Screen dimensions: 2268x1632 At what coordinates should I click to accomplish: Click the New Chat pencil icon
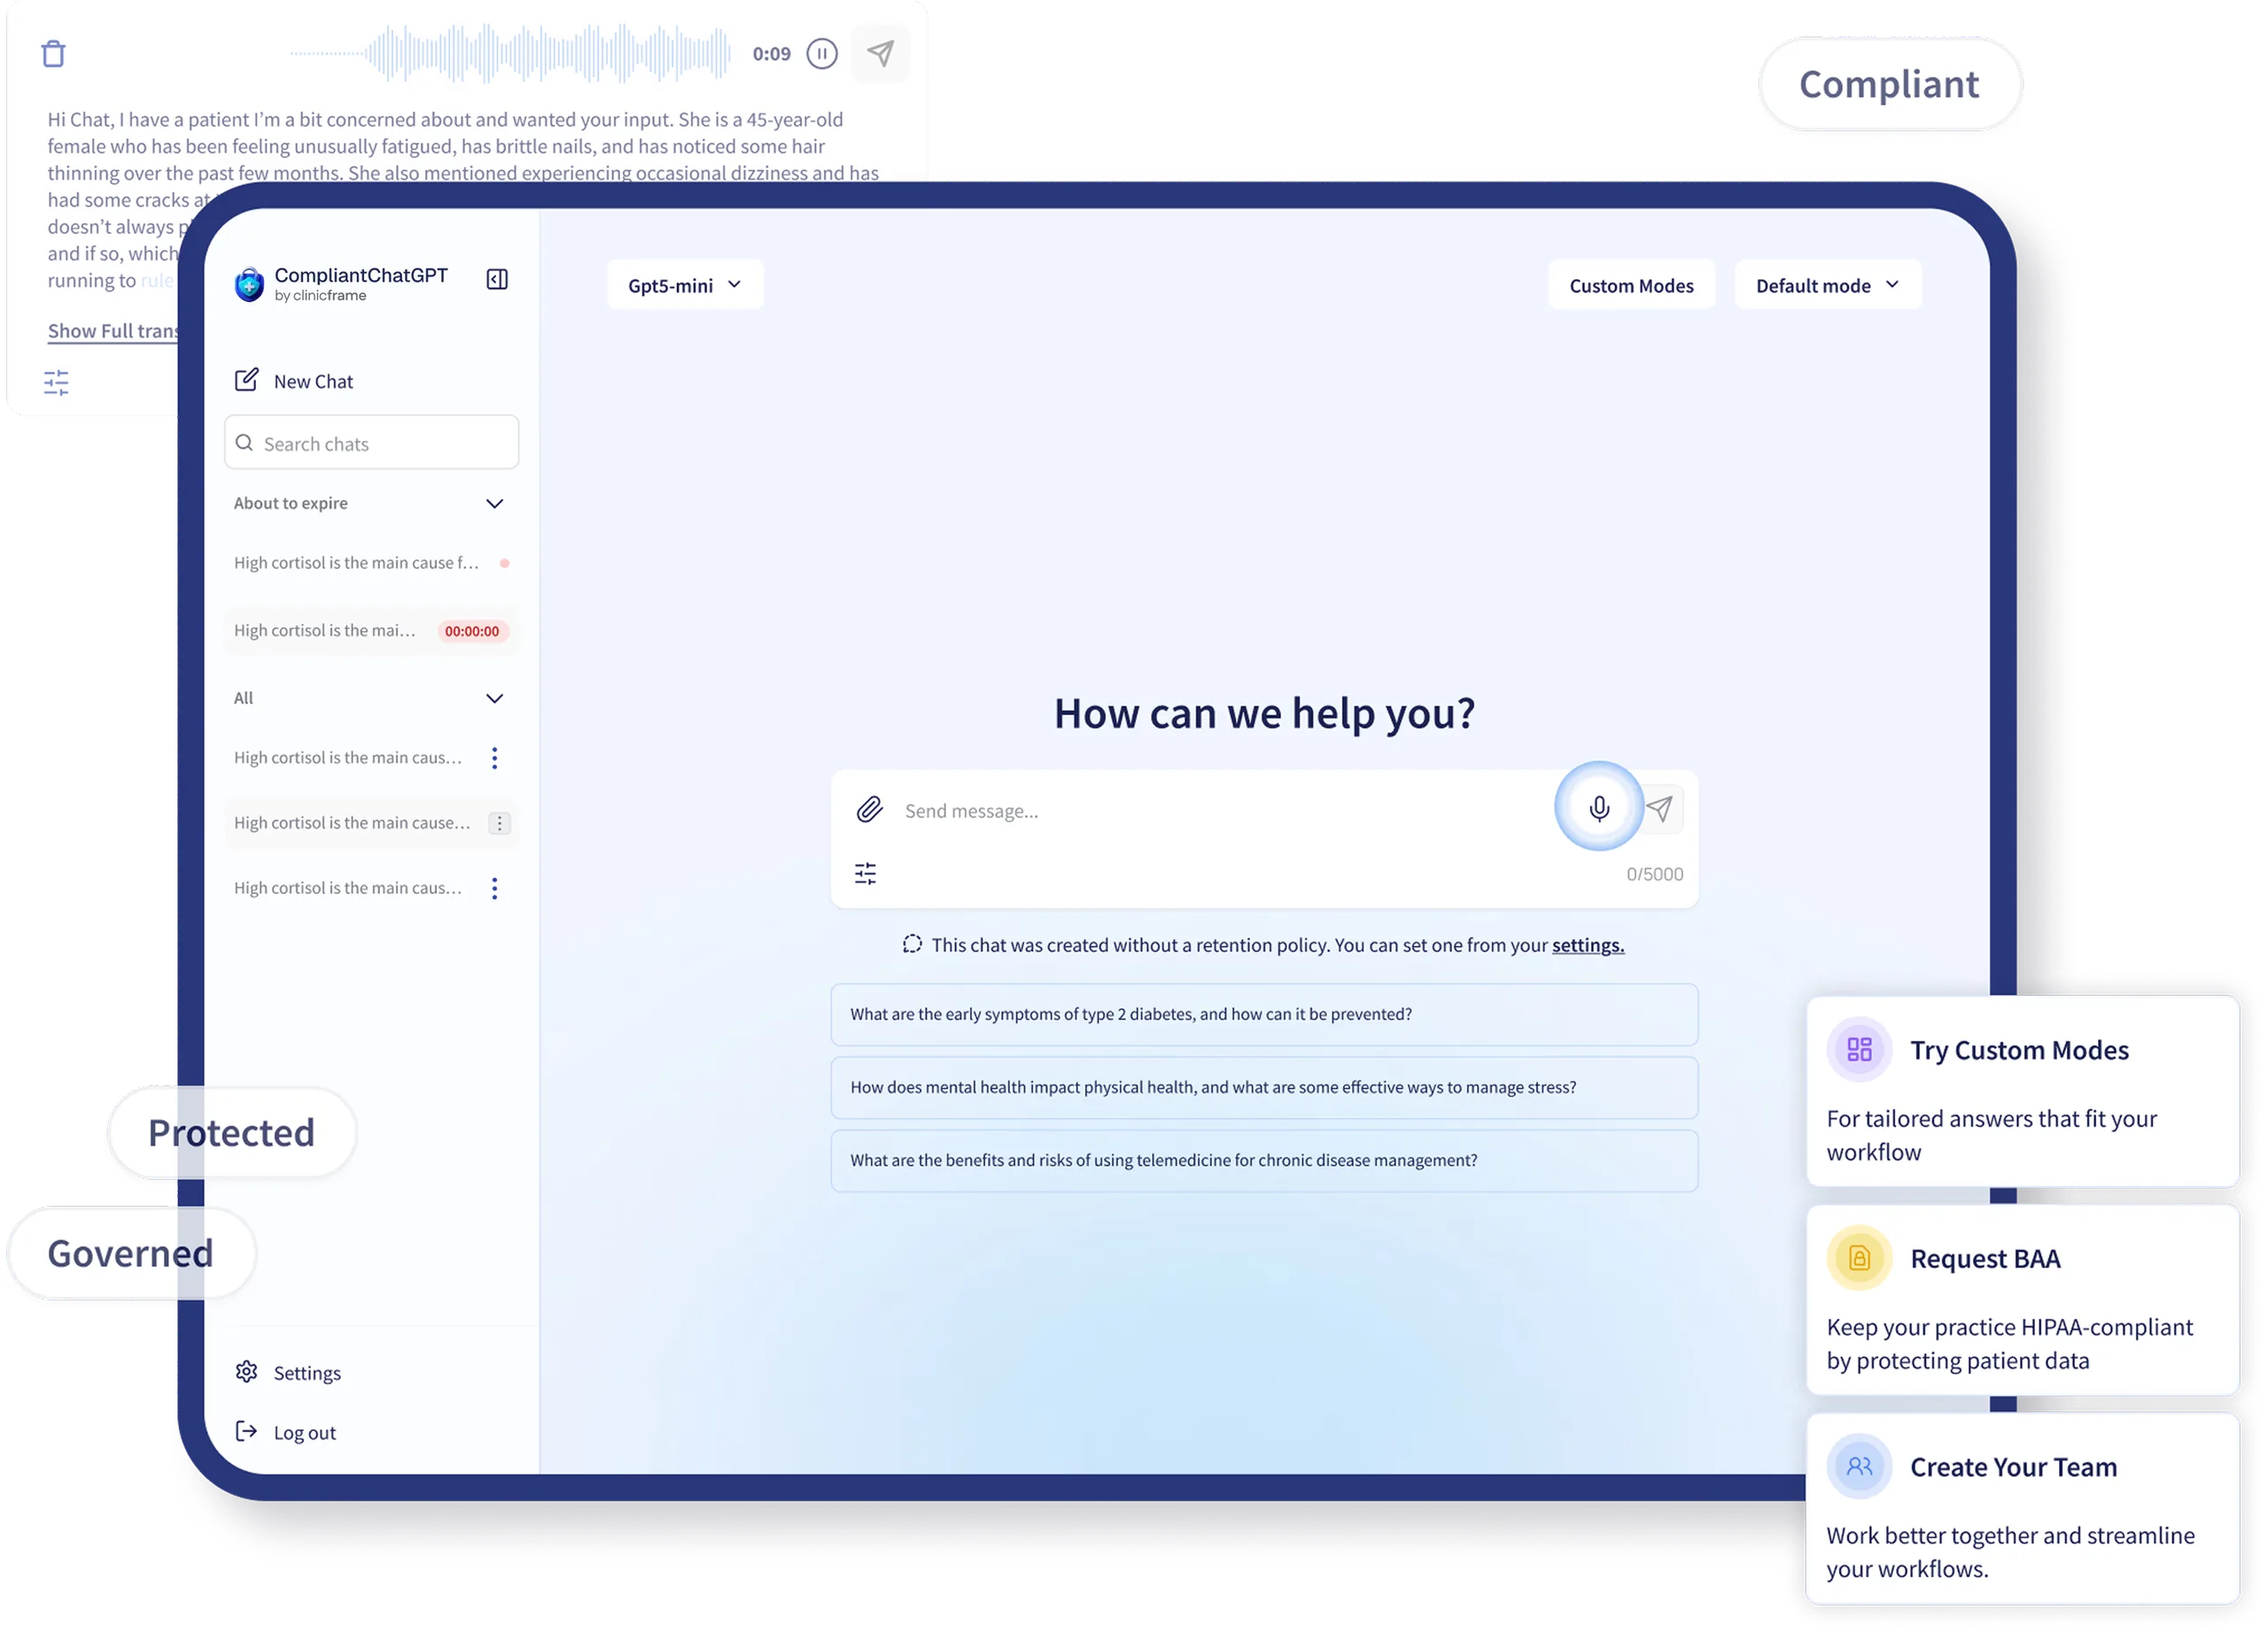click(246, 380)
